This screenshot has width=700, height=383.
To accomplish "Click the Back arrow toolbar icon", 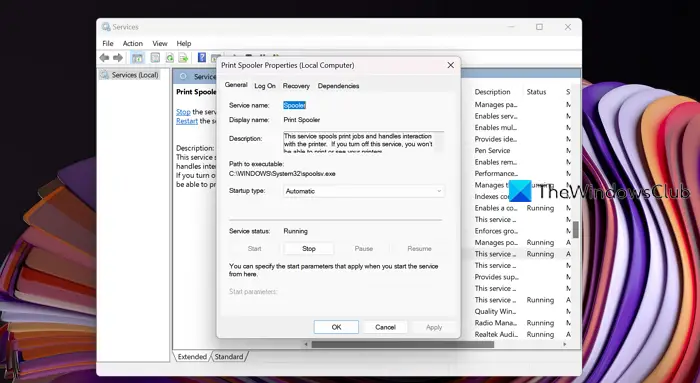I will pos(104,58).
